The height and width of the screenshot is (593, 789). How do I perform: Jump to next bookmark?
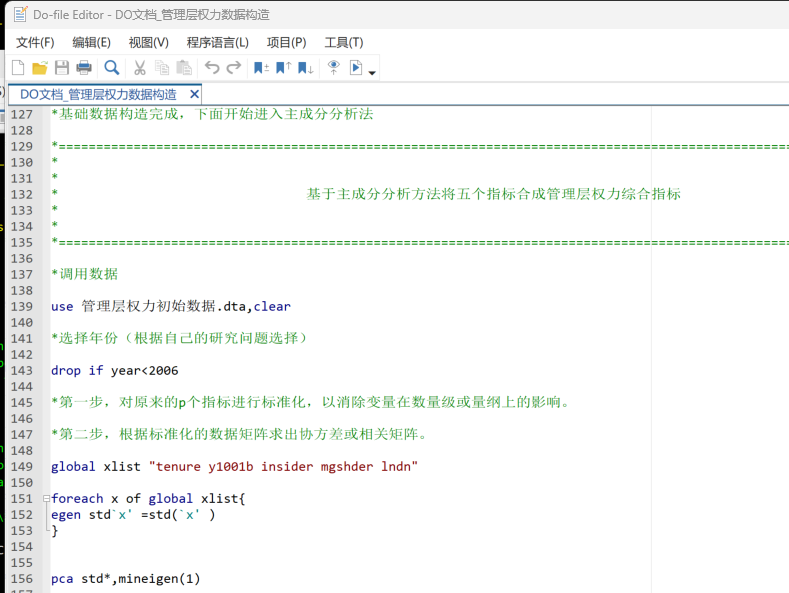306,67
